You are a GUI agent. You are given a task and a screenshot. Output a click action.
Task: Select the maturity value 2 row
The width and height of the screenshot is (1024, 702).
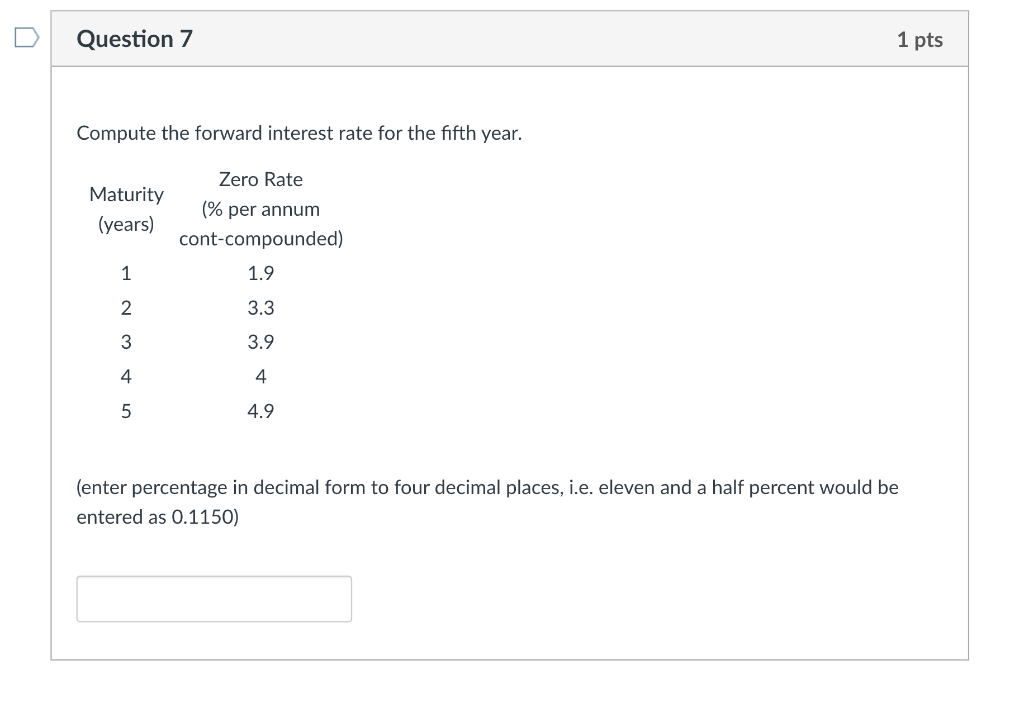[x=126, y=307]
